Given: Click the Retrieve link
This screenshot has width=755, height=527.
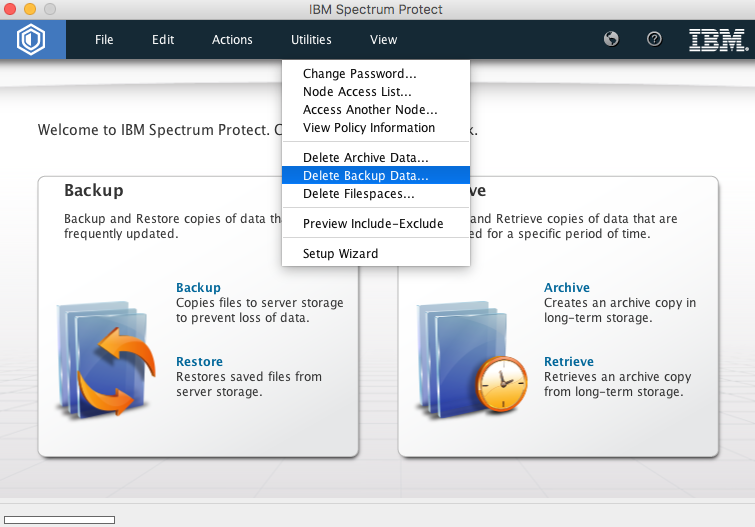Looking at the screenshot, I should point(569,361).
